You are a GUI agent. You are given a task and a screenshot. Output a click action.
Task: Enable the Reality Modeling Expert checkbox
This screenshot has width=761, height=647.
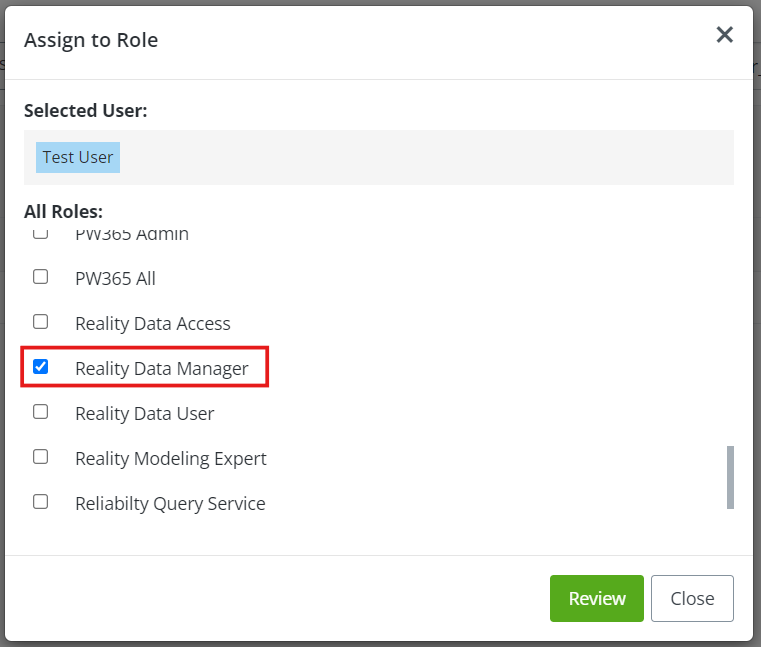coord(40,457)
